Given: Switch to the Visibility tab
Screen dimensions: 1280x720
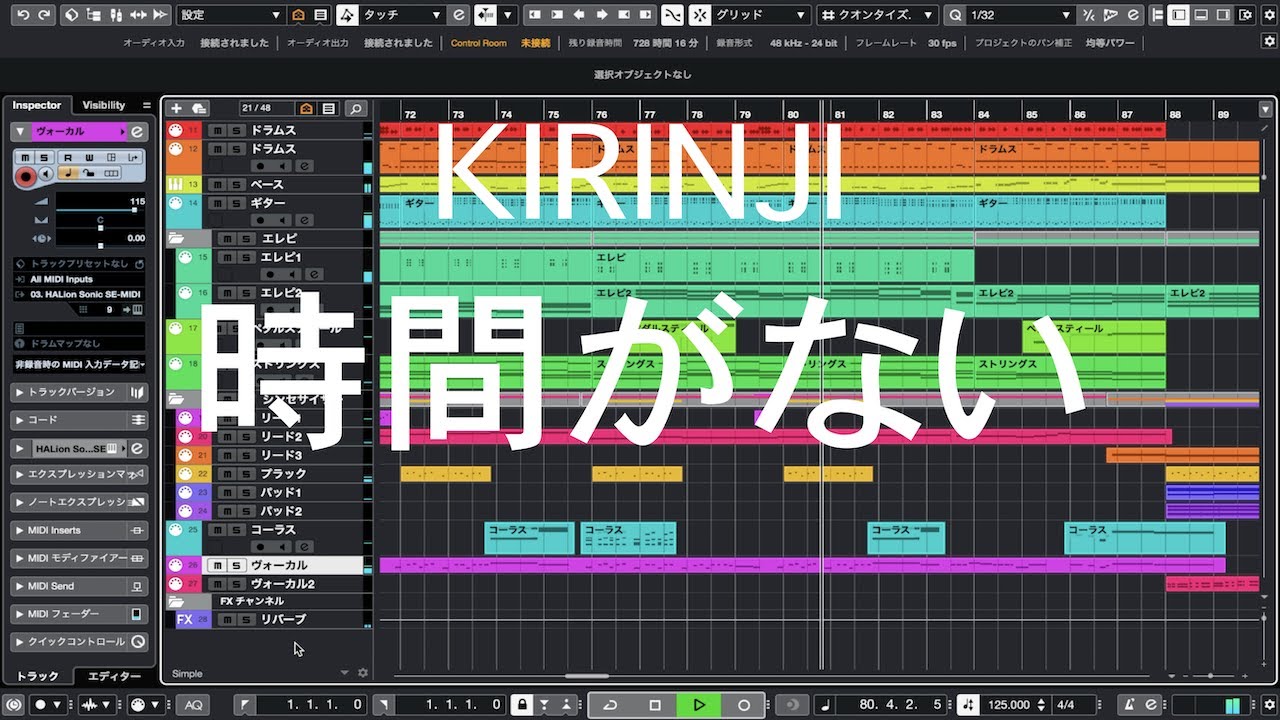Looking at the screenshot, I should (104, 105).
